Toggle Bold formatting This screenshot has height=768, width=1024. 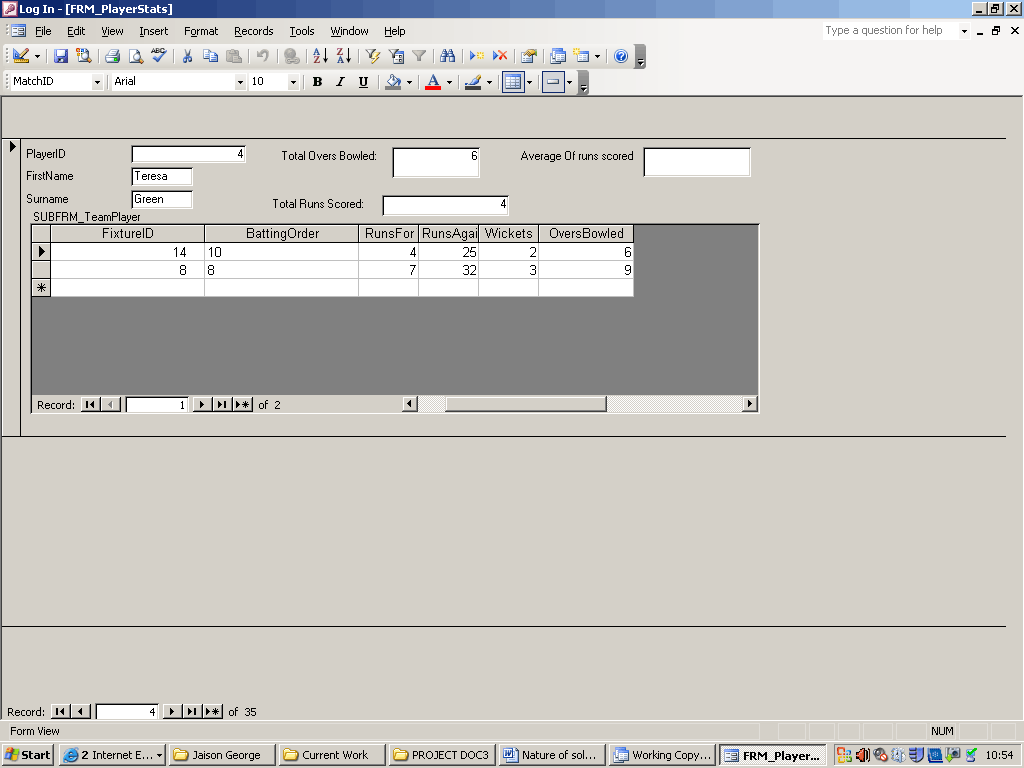click(x=317, y=82)
